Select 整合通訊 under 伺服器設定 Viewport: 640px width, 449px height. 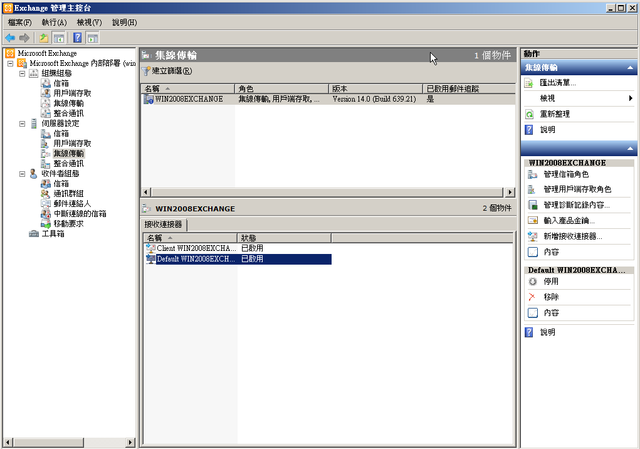(69, 163)
